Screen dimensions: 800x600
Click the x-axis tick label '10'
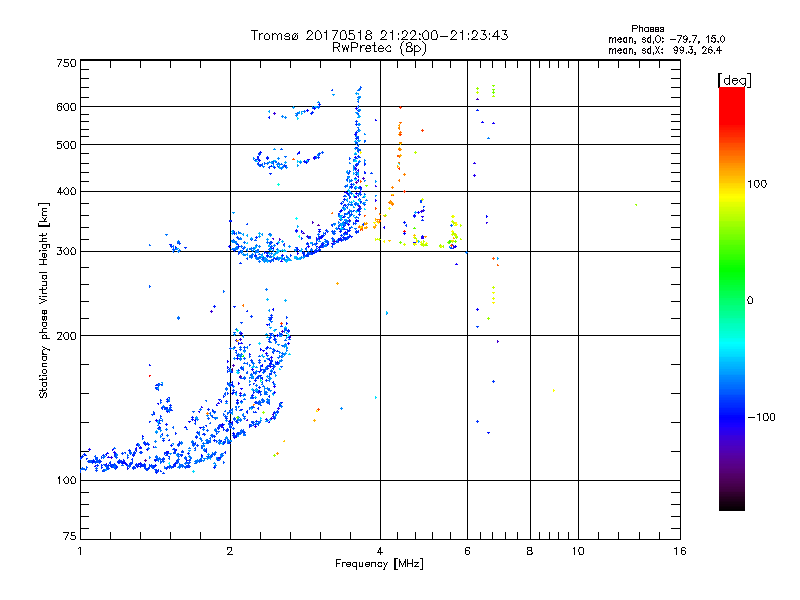coord(578,551)
